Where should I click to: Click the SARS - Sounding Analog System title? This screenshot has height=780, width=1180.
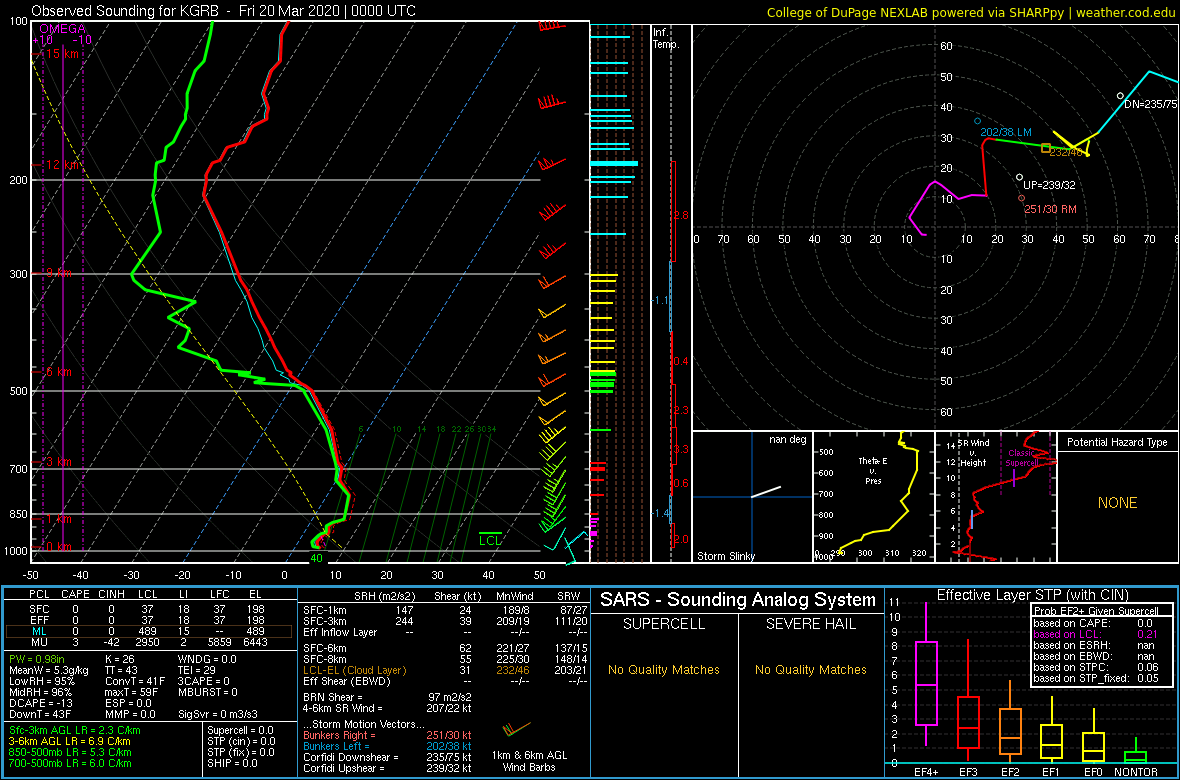[x=738, y=600]
